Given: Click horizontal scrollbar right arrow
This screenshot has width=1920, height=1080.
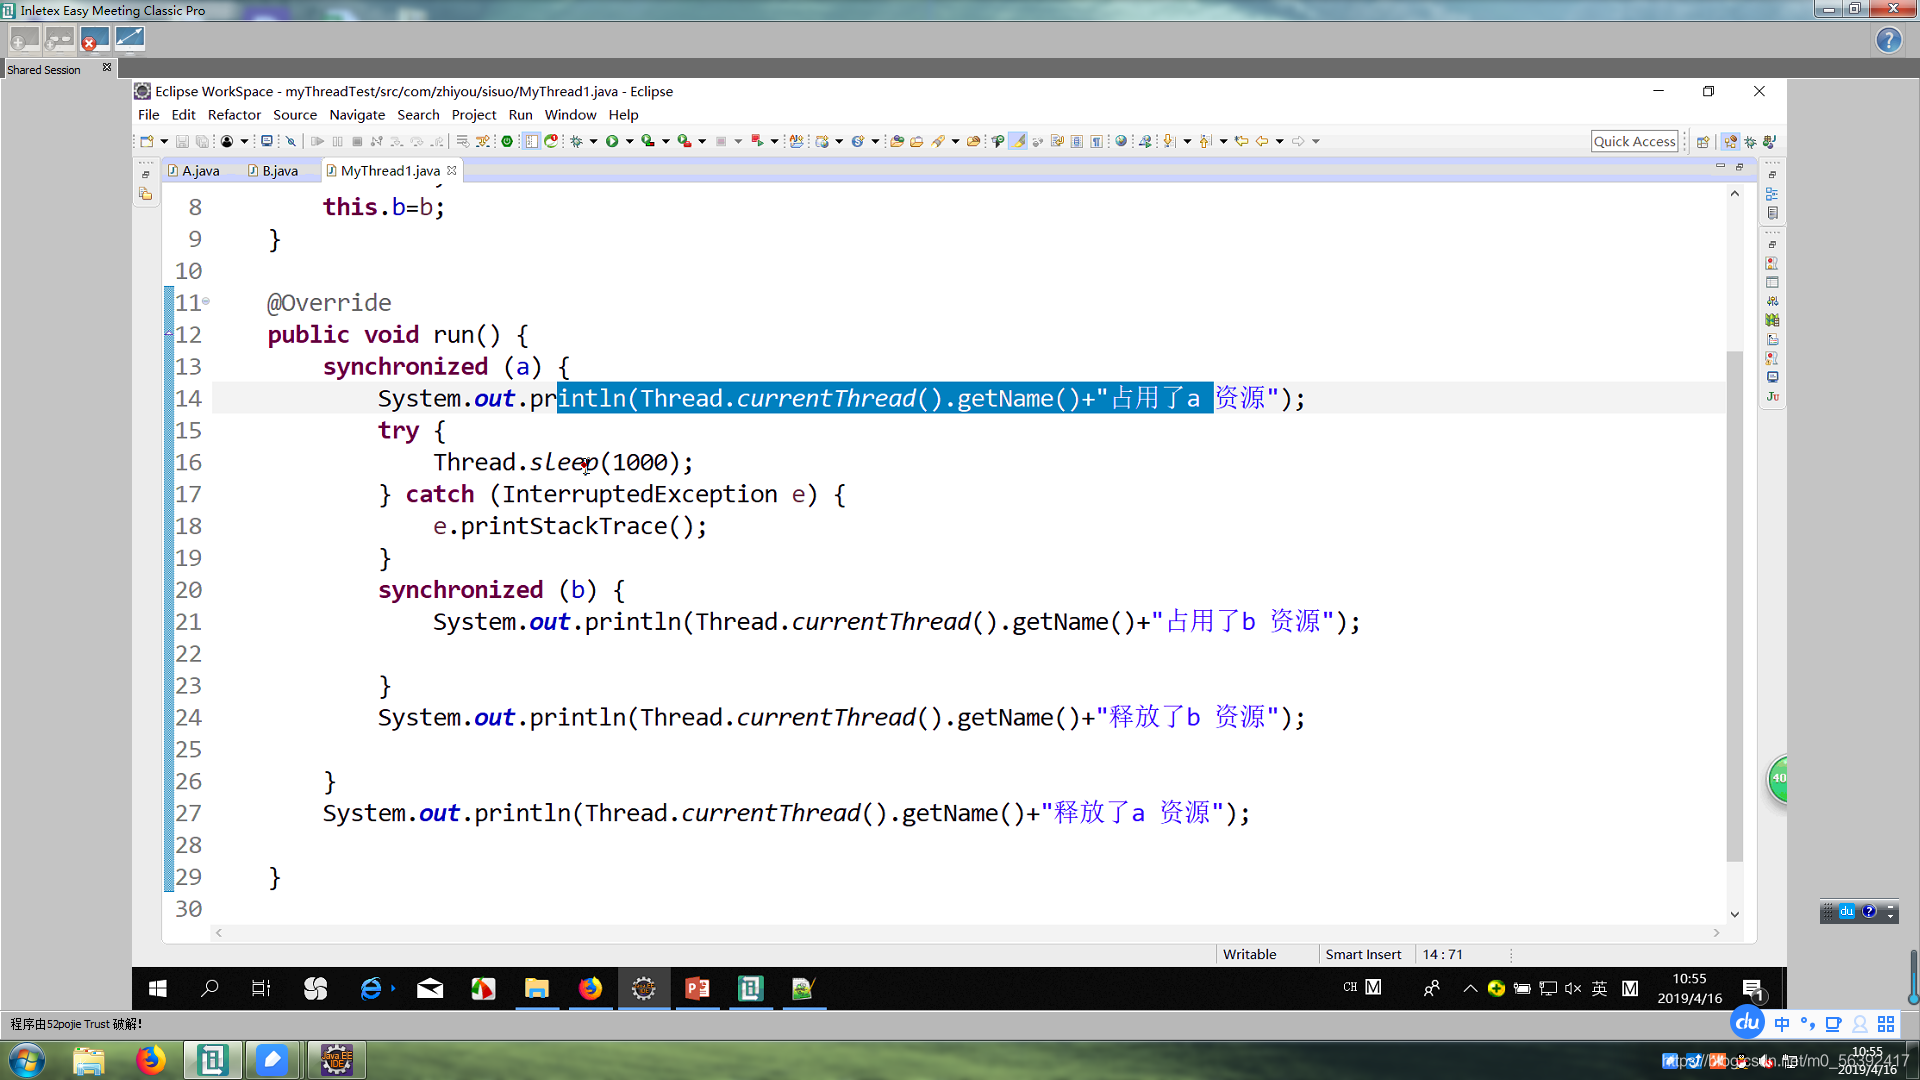Looking at the screenshot, I should click(1716, 933).
